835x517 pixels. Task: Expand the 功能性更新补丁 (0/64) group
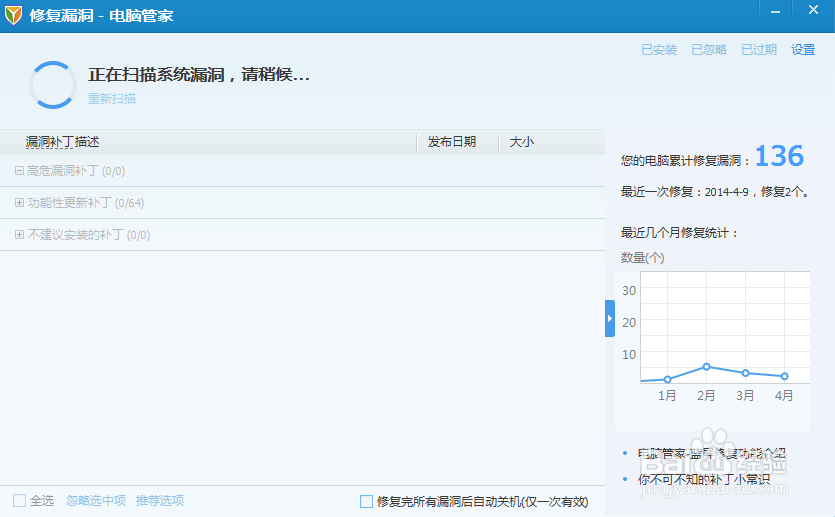click(x=19, y=203)
